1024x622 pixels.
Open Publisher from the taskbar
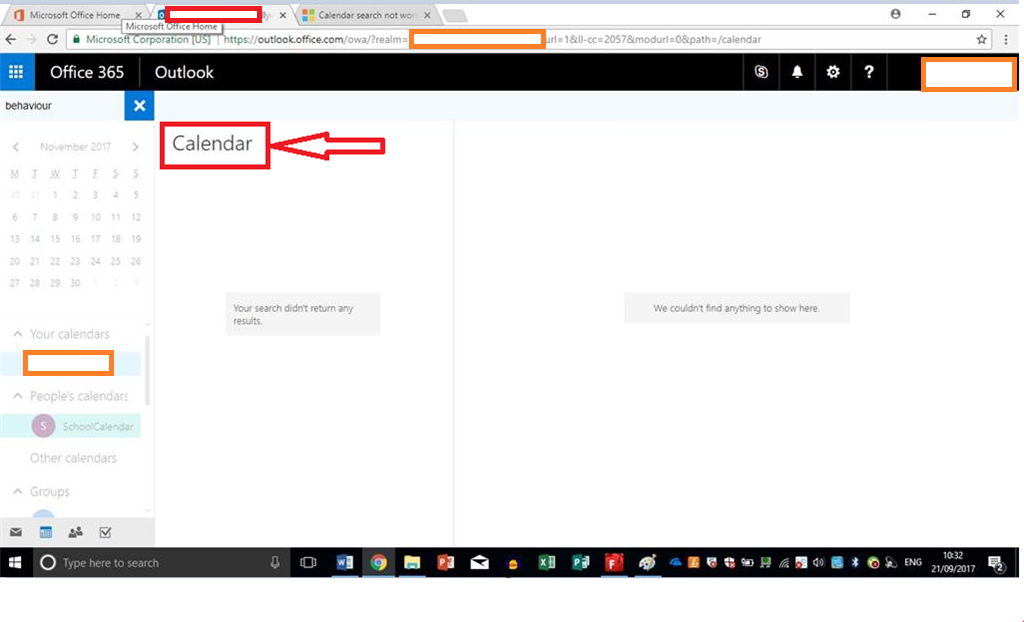click(581, 563)
